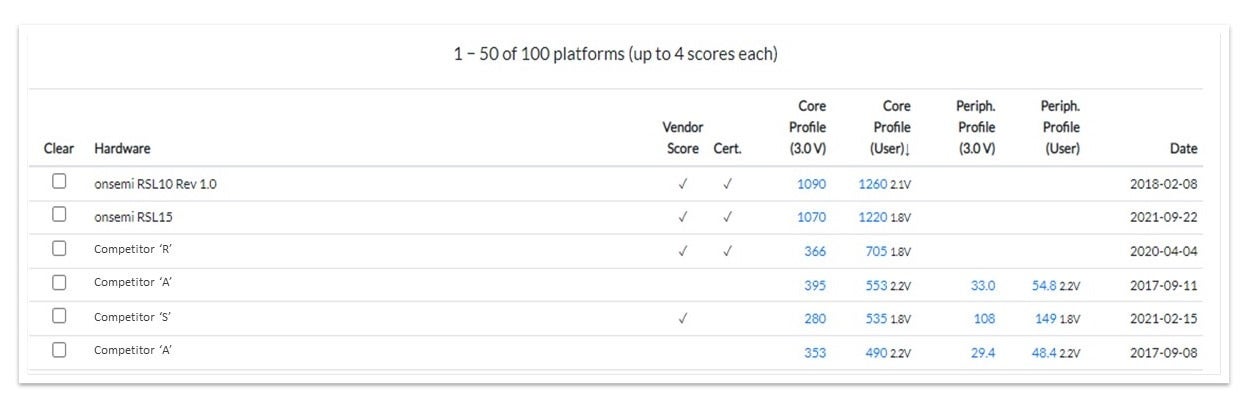Check the box for the row dated 2017-09-11
The image size is (1250, 401).
59,283
